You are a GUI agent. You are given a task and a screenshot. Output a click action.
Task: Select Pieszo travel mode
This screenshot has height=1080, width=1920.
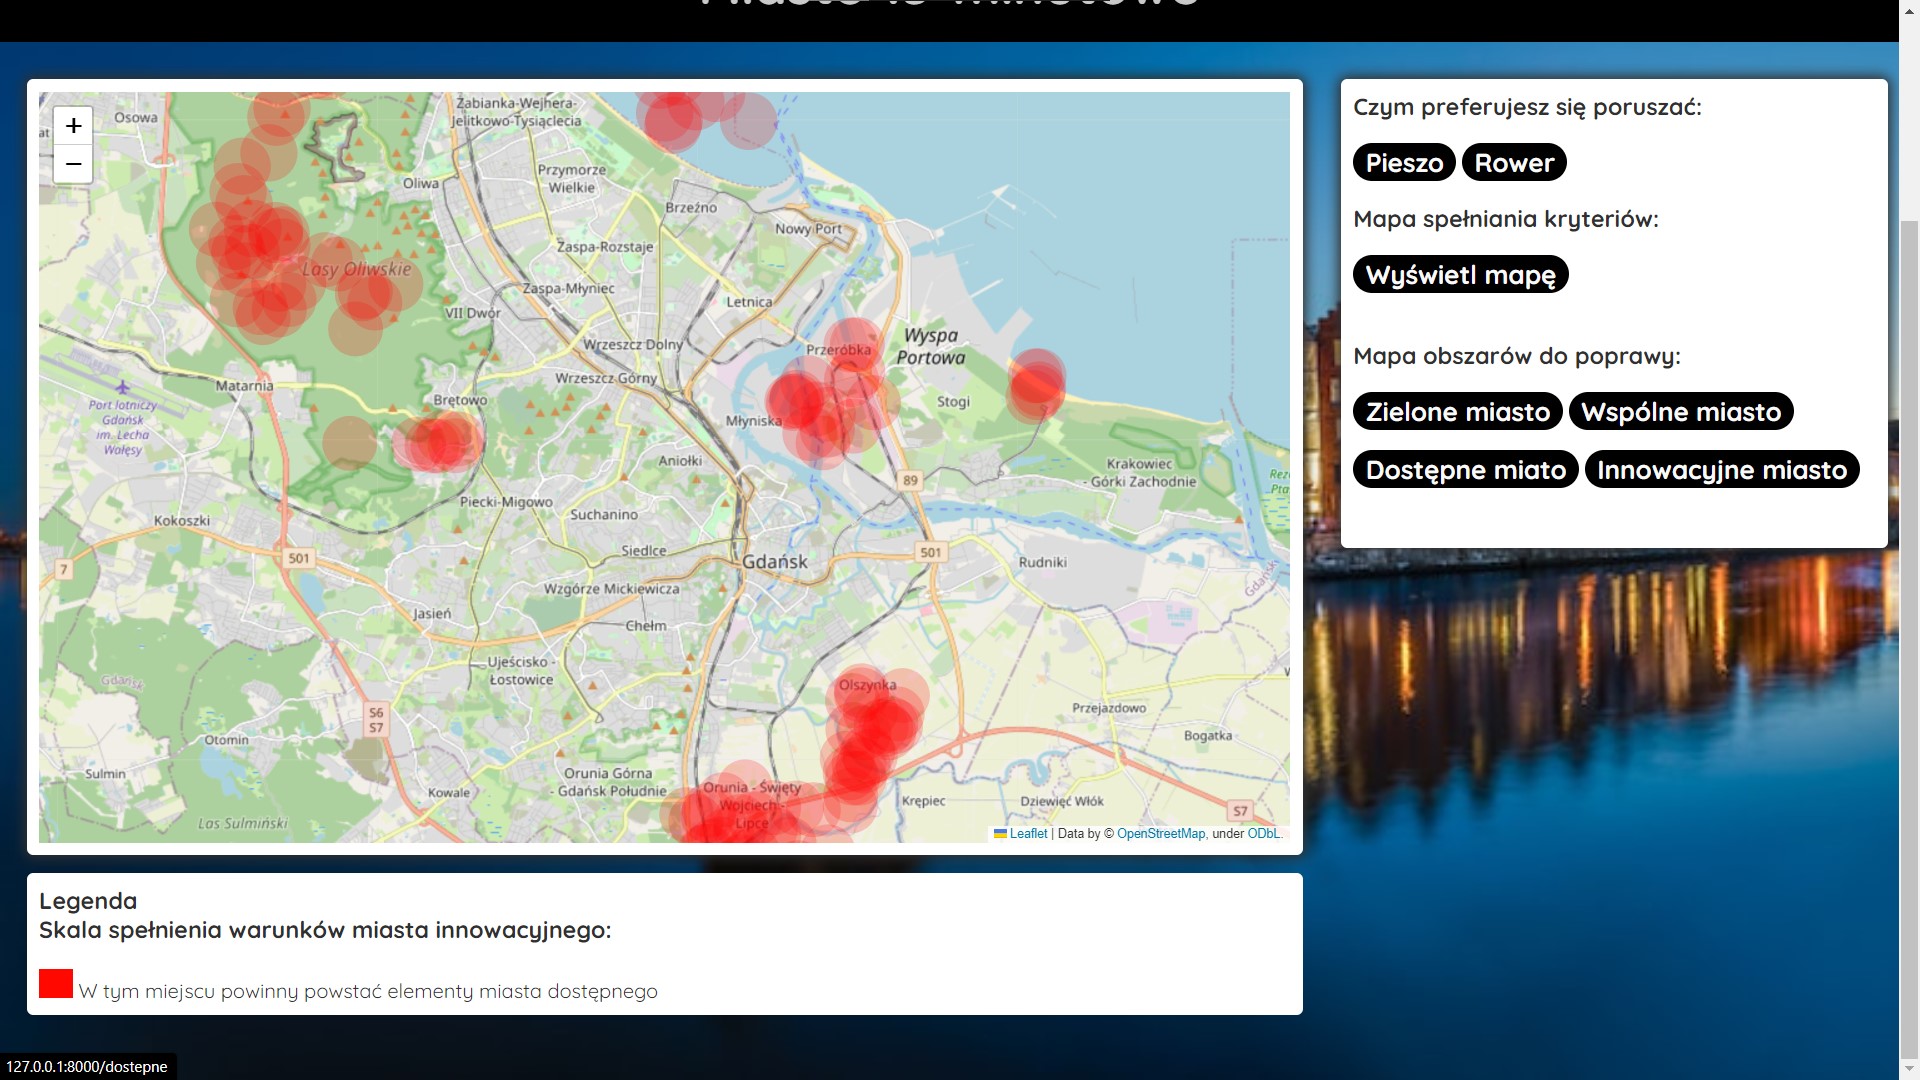1403,163
